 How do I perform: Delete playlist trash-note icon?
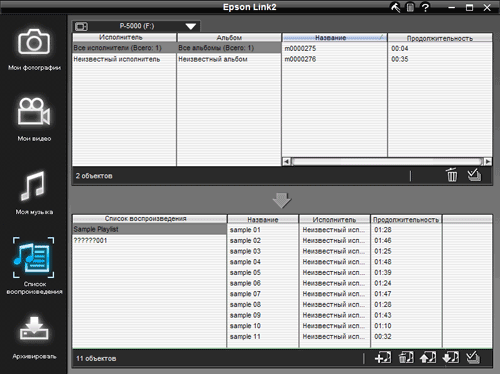(406, 358)
